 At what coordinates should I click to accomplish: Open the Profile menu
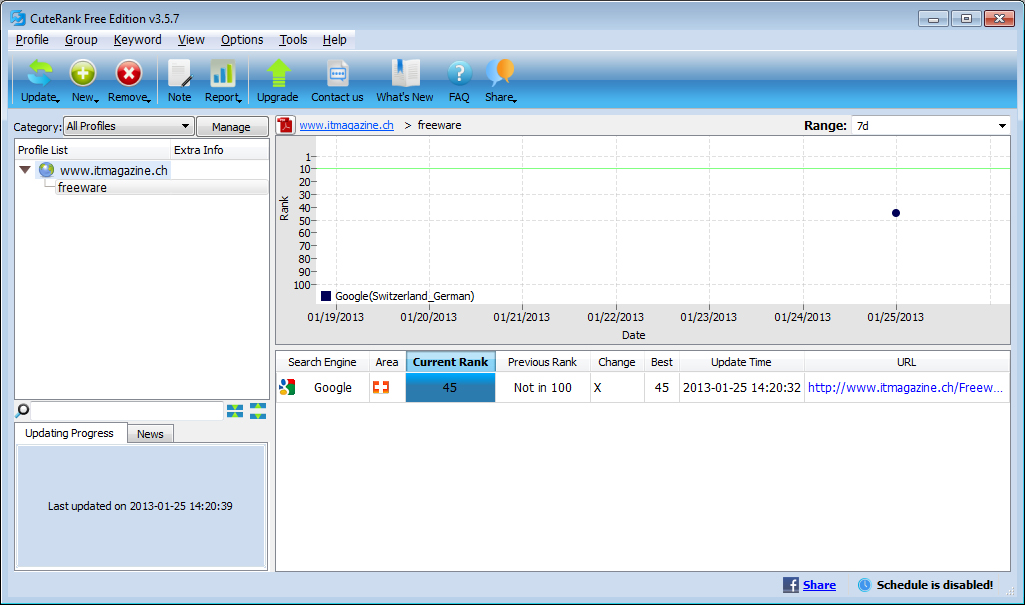click(32, 40)
